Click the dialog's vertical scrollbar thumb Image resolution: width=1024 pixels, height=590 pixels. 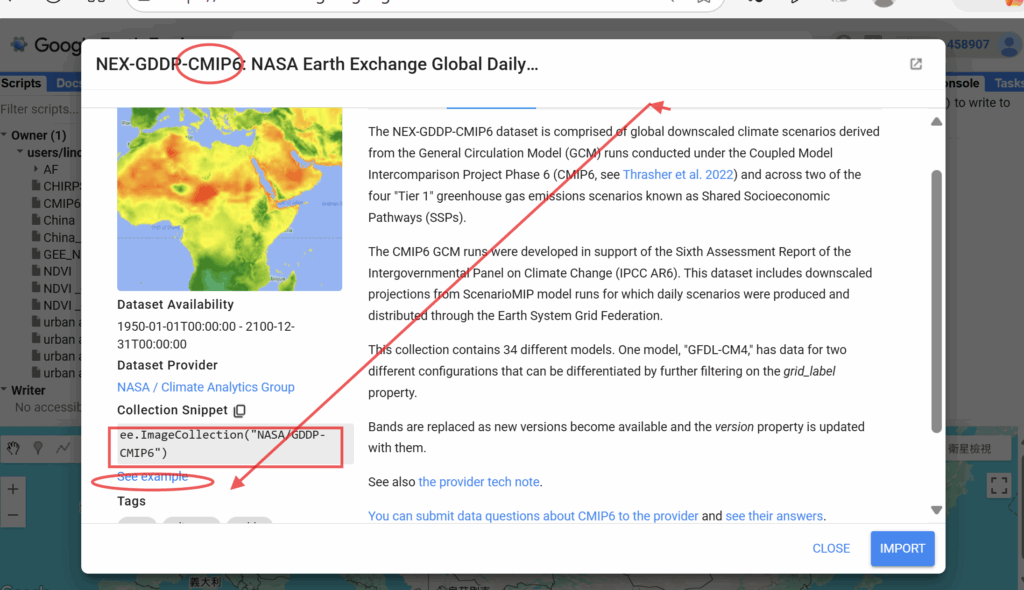(x=936, y=300)
